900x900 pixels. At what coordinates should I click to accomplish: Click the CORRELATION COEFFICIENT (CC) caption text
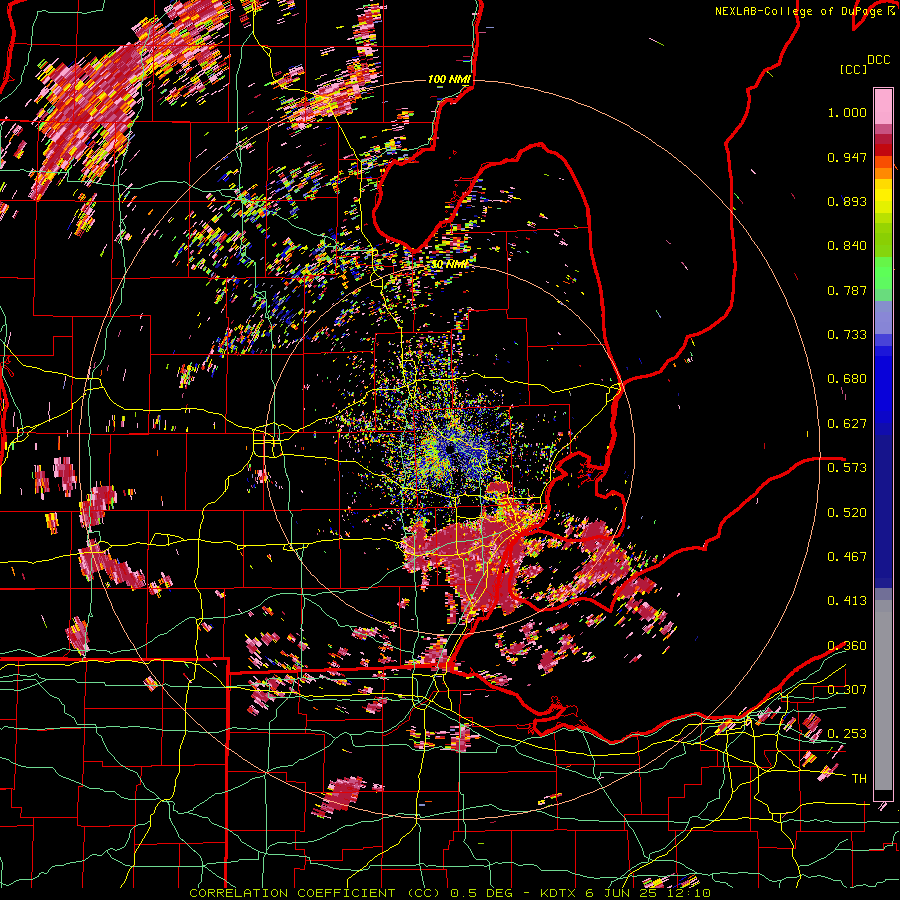pyautogui.click(x=314, y=893)
